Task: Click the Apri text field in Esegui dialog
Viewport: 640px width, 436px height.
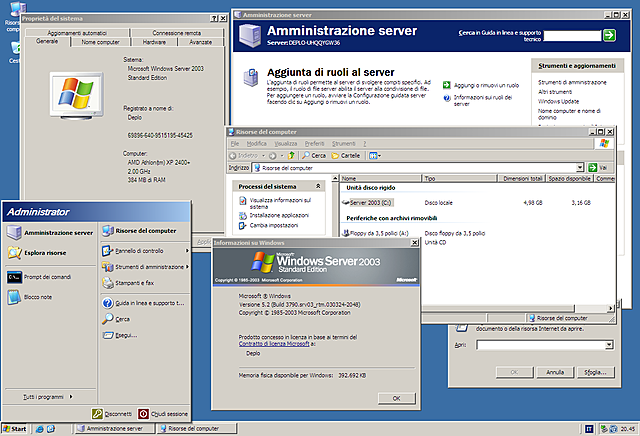Action: point(540,345)
